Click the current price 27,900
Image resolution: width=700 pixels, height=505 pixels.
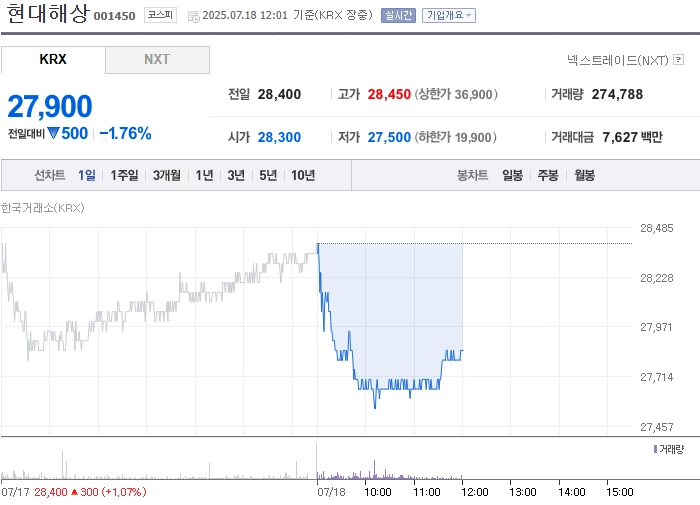pos(50,106)
